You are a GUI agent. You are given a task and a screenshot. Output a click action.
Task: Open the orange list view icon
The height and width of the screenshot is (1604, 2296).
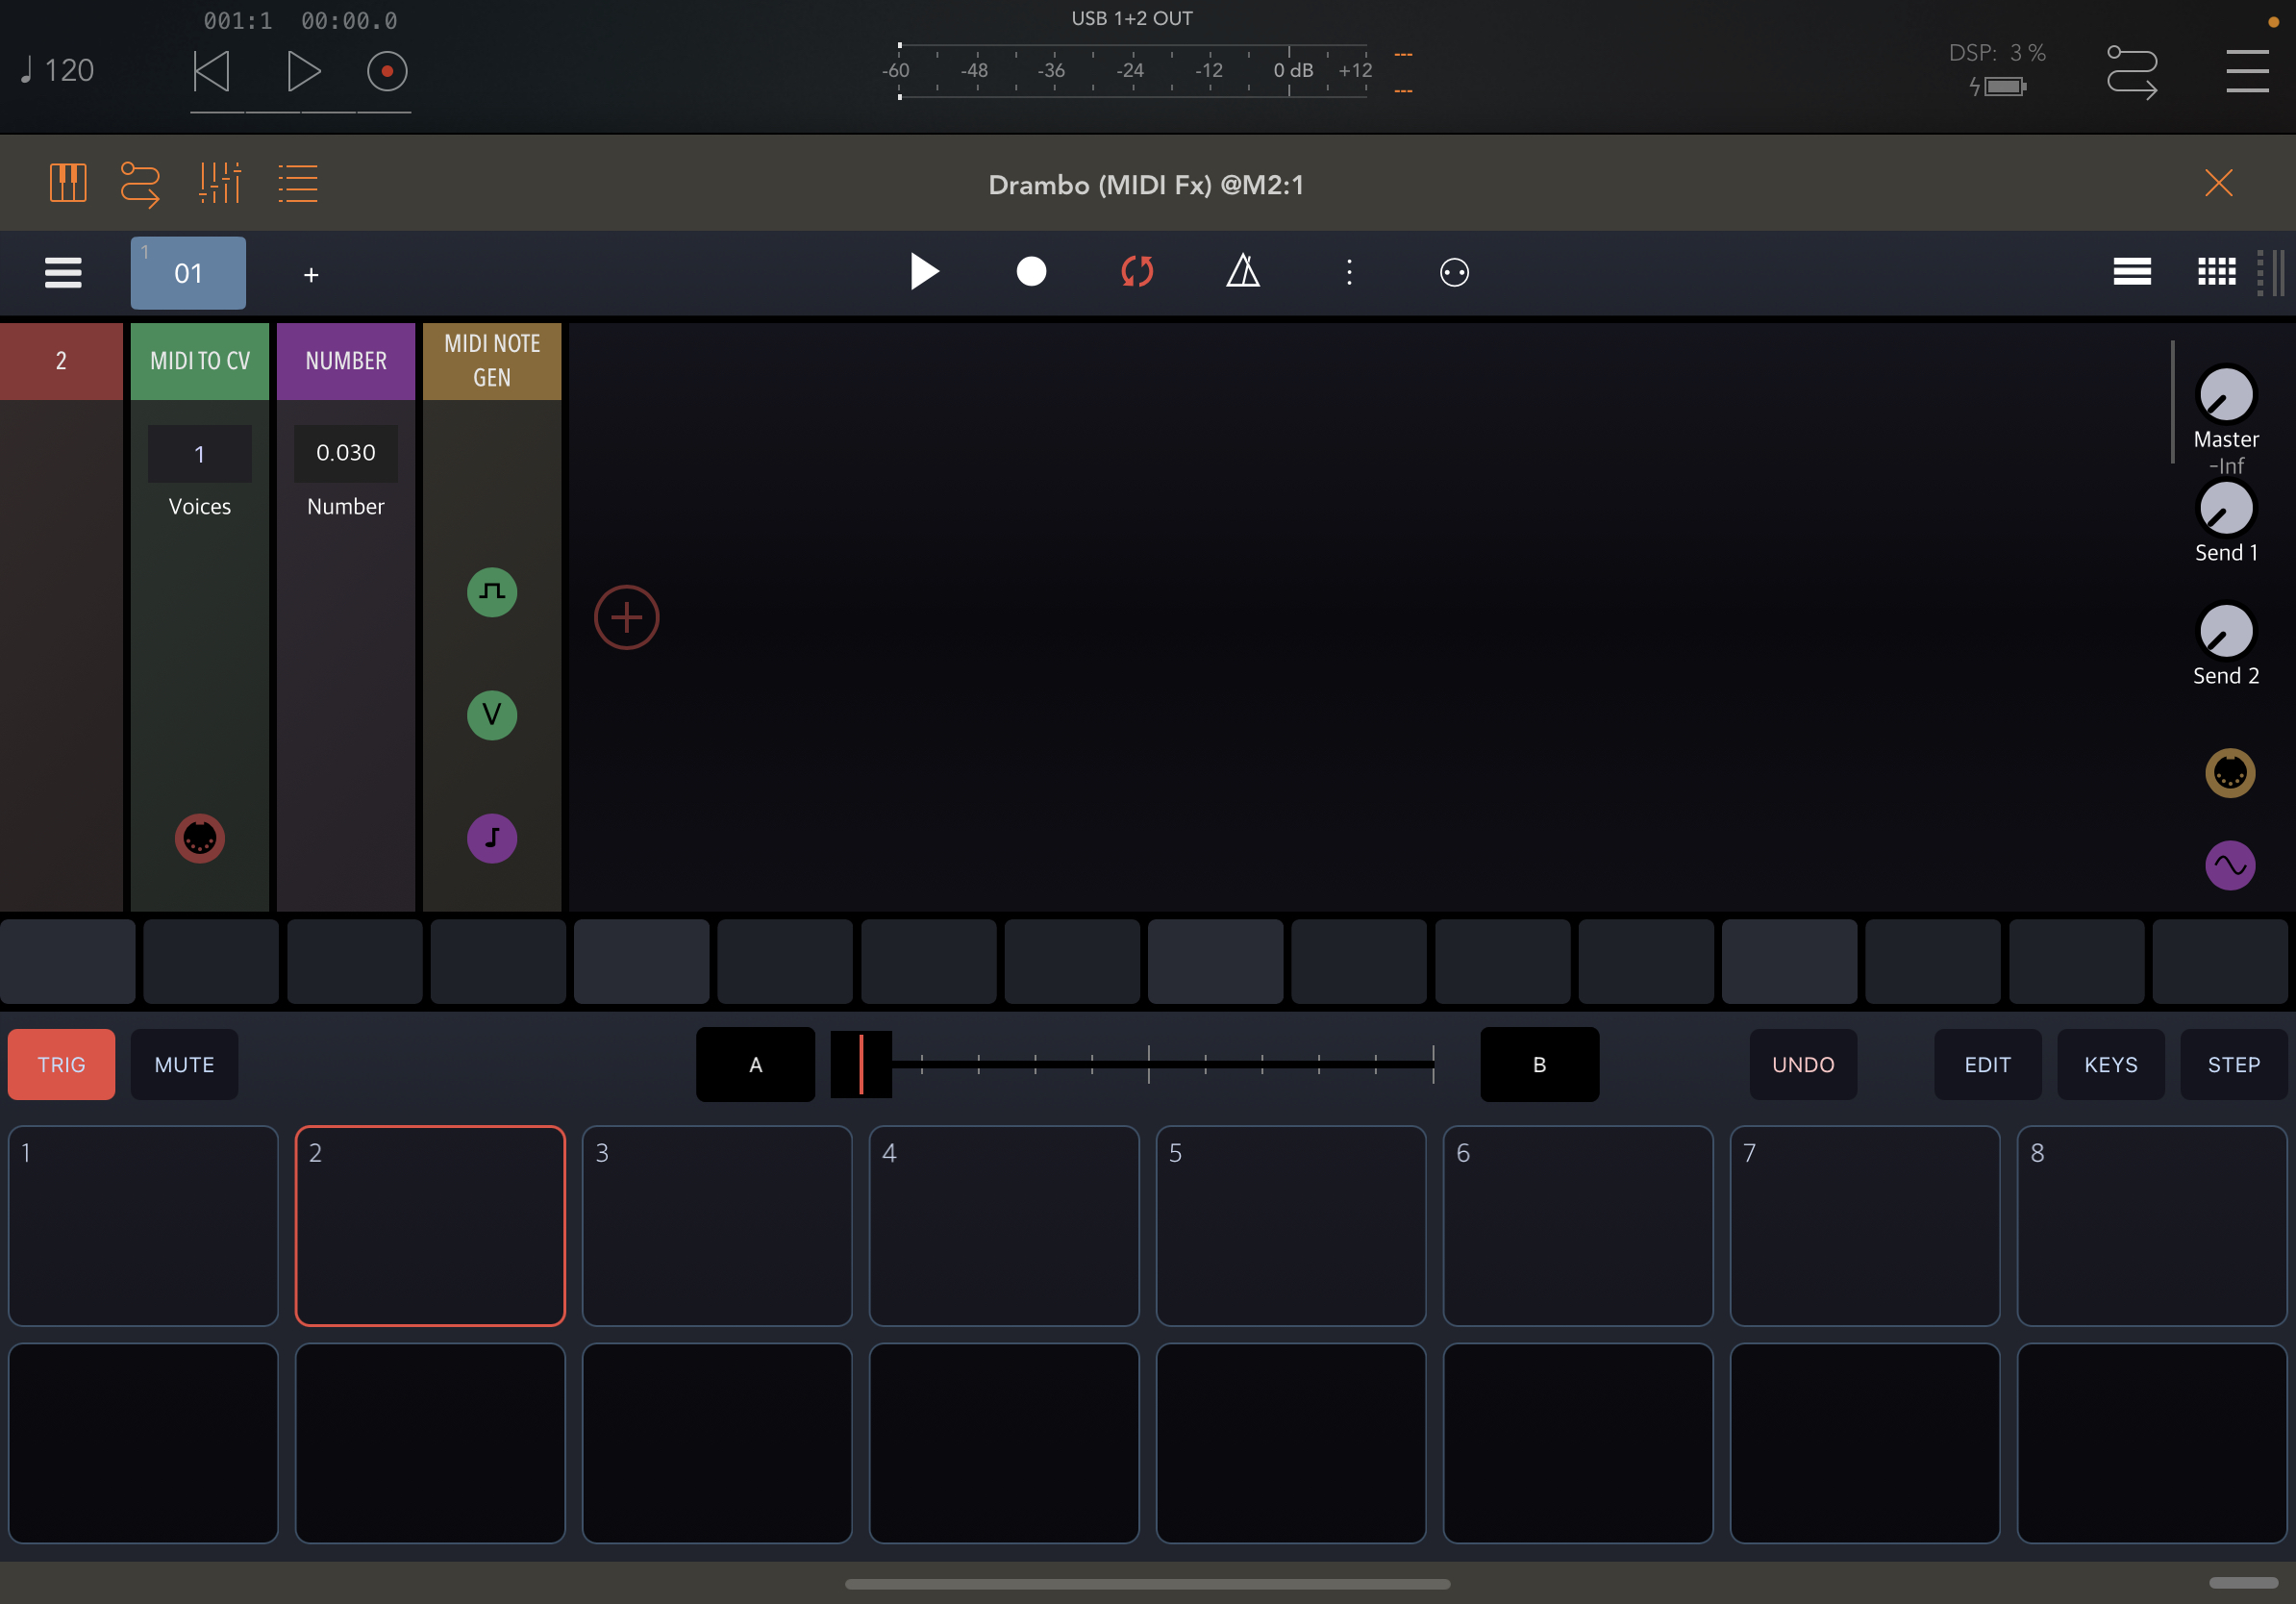point(298,184)
